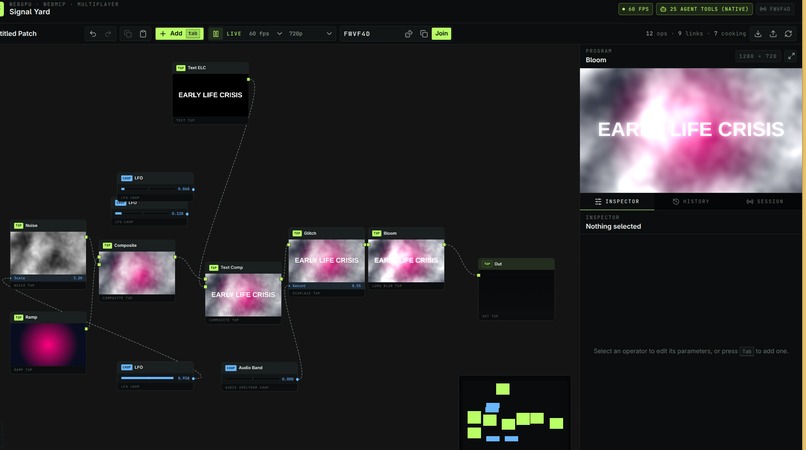Click the patch title text in the toolbar
Image resolution: width=806 pixels, height=450 pixels.
coord(19,33)
